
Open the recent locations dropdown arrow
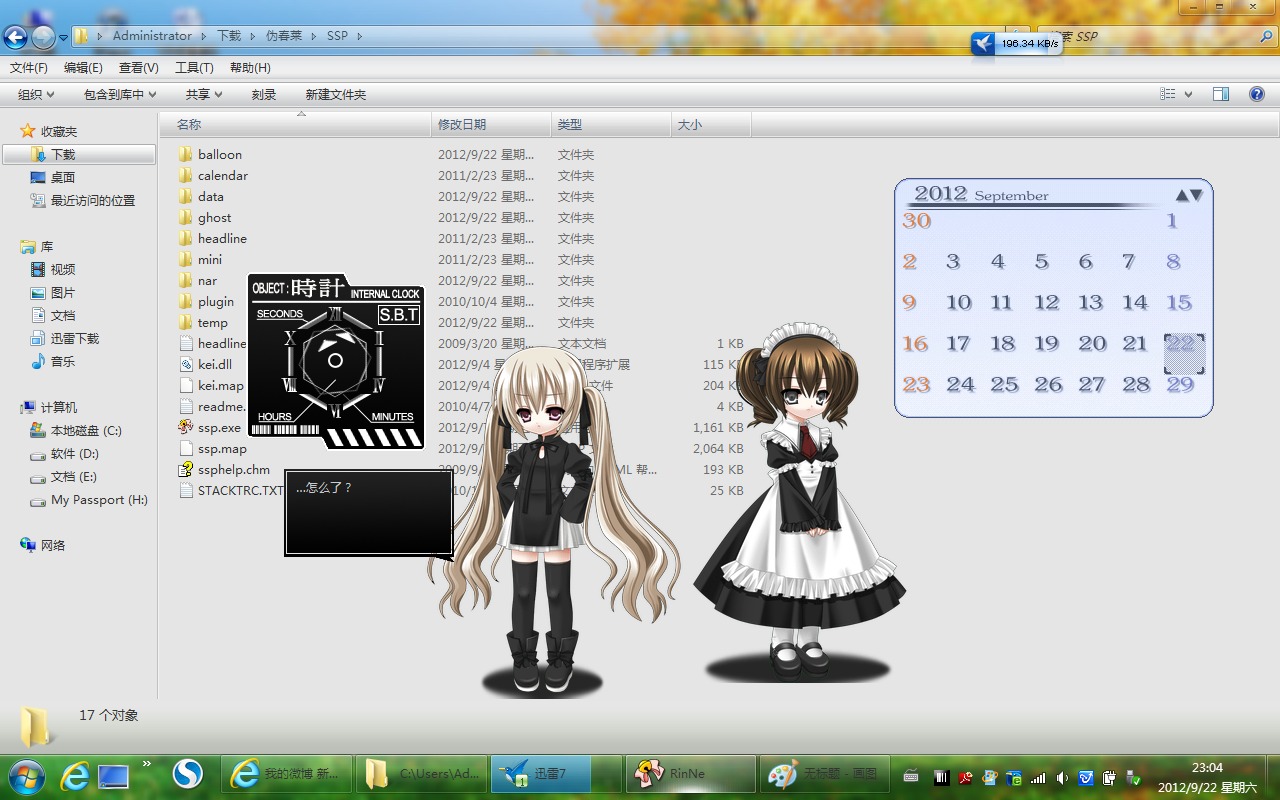(63, 38)
